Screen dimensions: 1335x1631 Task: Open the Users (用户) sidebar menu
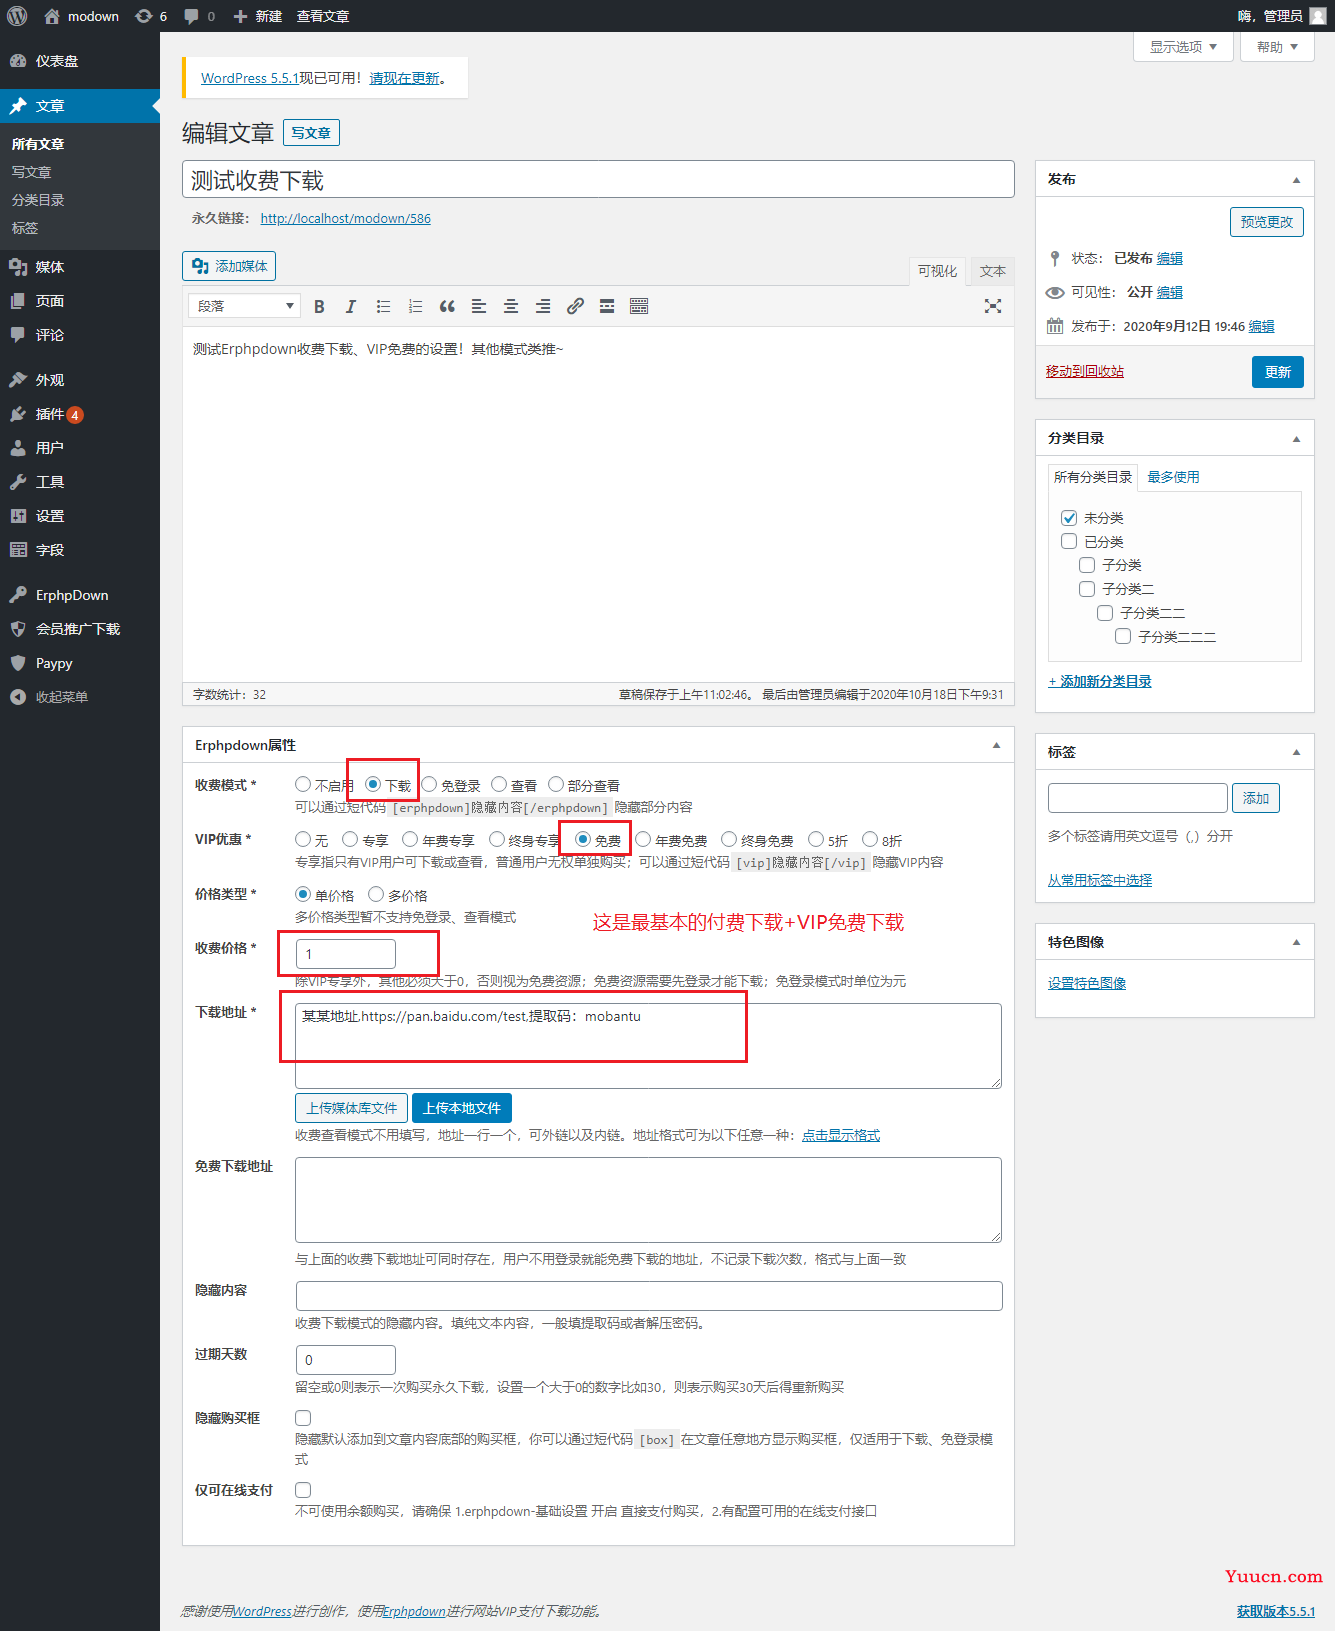click(x=80, y=448)
